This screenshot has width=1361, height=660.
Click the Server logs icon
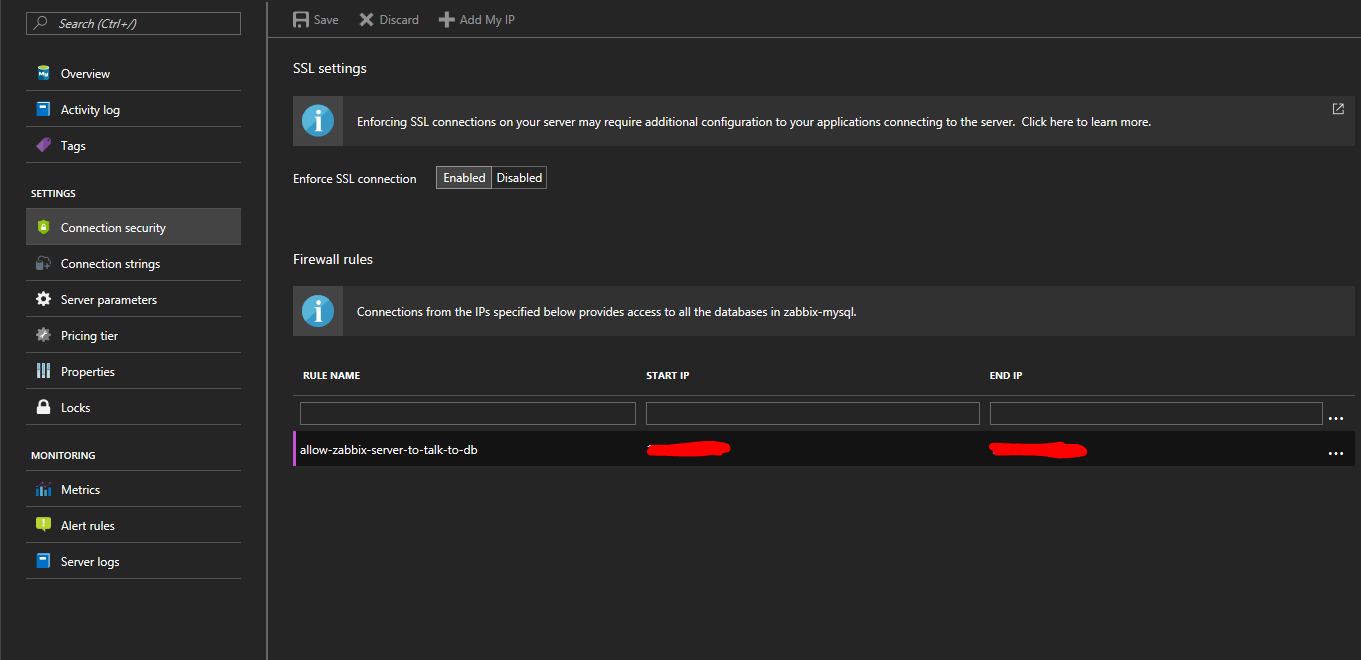click(x=43, y=561)
